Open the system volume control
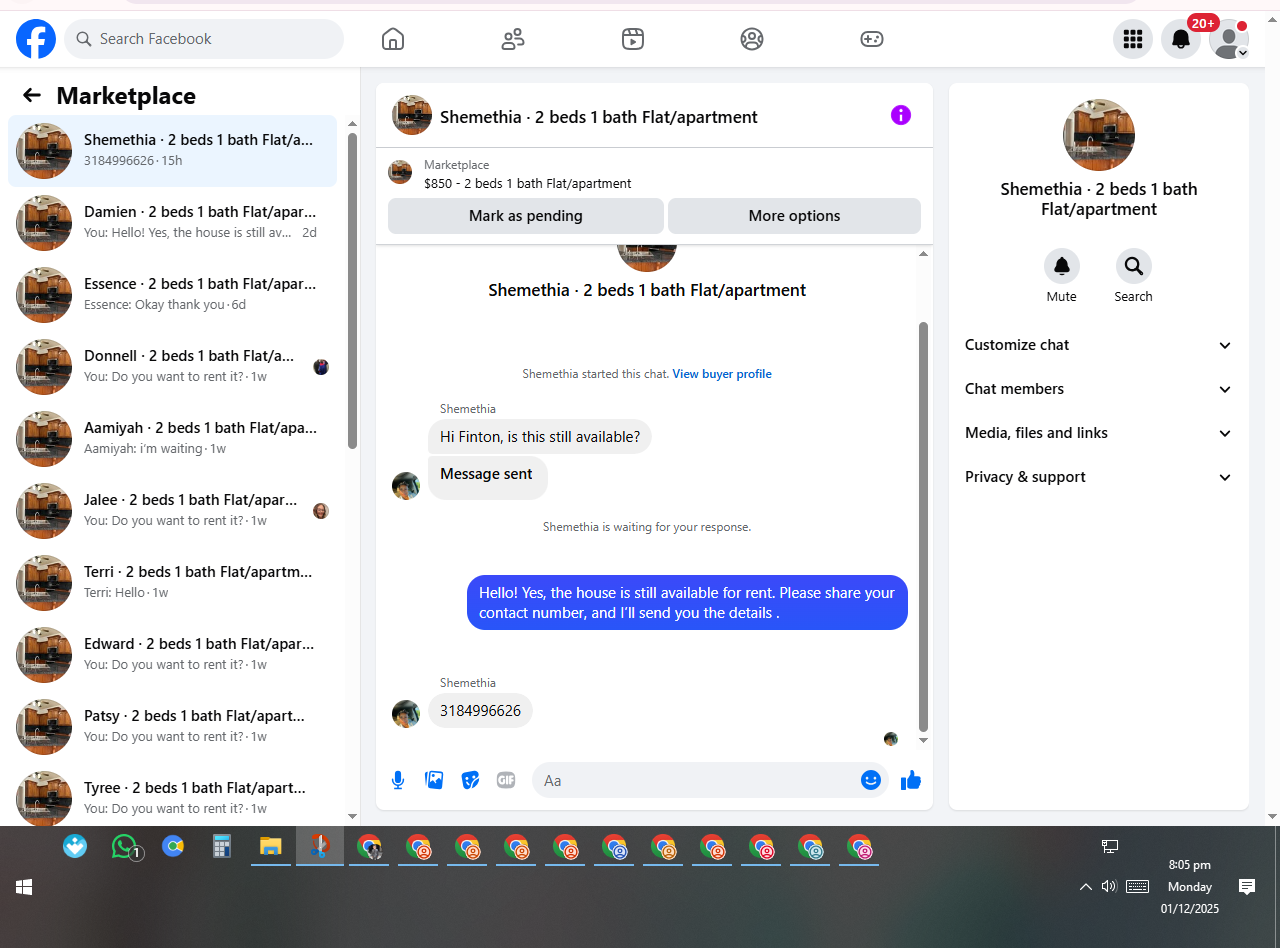 (1108, 886)
